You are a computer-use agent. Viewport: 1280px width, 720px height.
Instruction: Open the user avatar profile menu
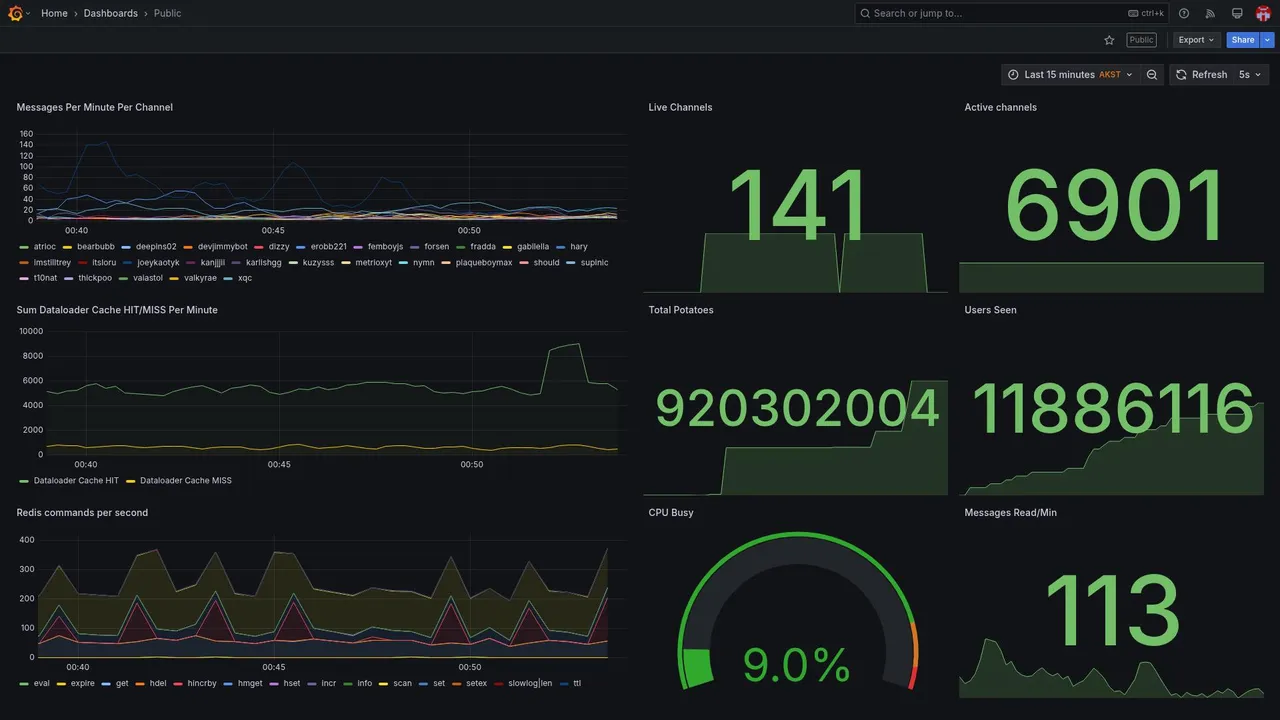1263,13
